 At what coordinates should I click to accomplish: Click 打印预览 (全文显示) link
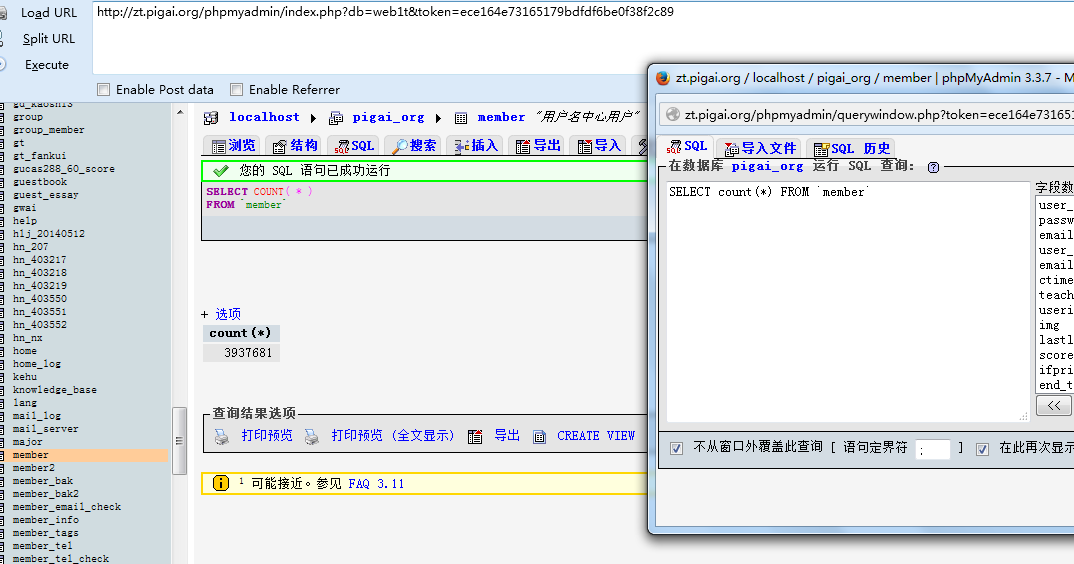click(x=392, y=435)
